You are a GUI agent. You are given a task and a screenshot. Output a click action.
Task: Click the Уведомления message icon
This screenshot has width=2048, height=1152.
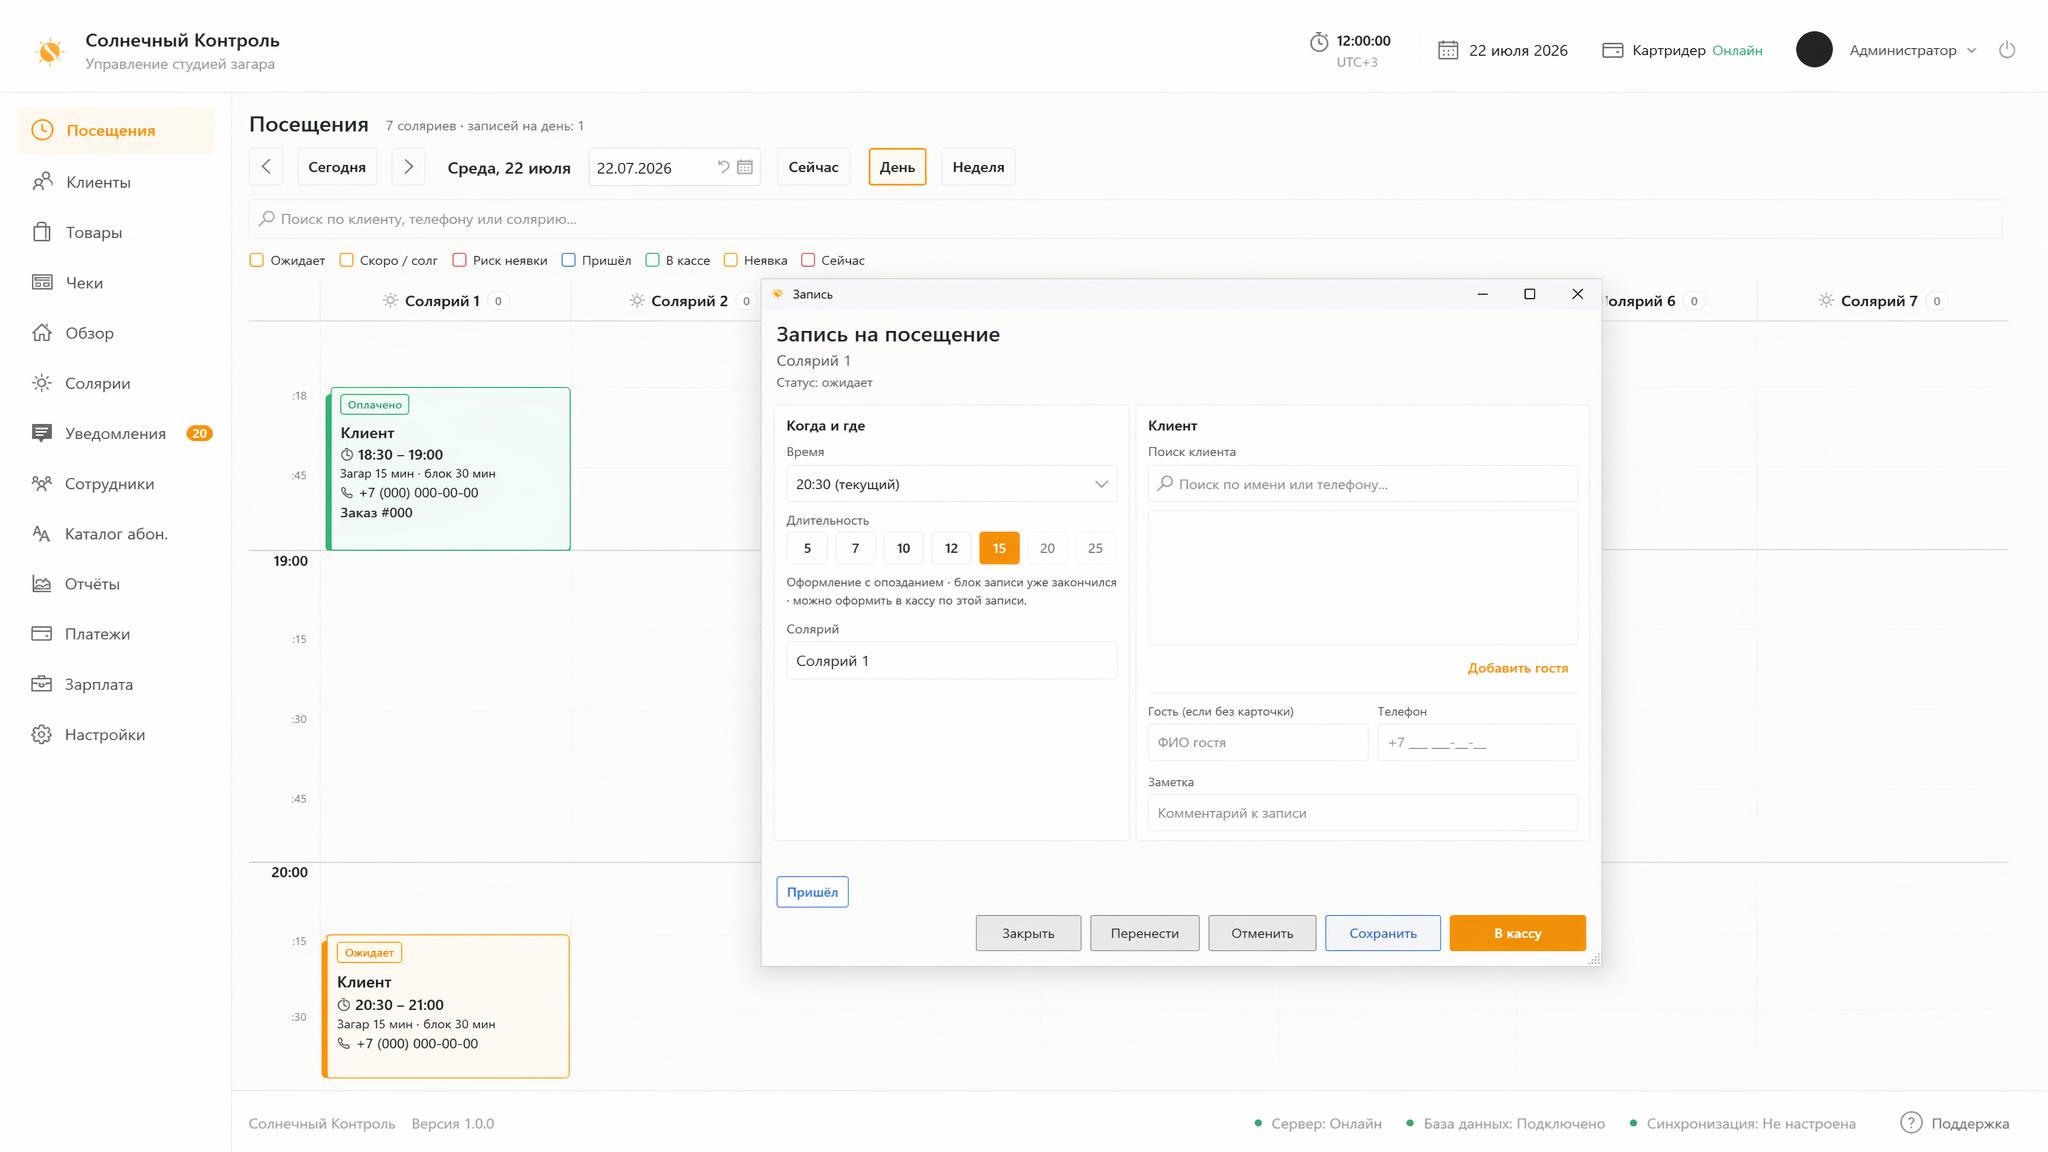(42, 433)
